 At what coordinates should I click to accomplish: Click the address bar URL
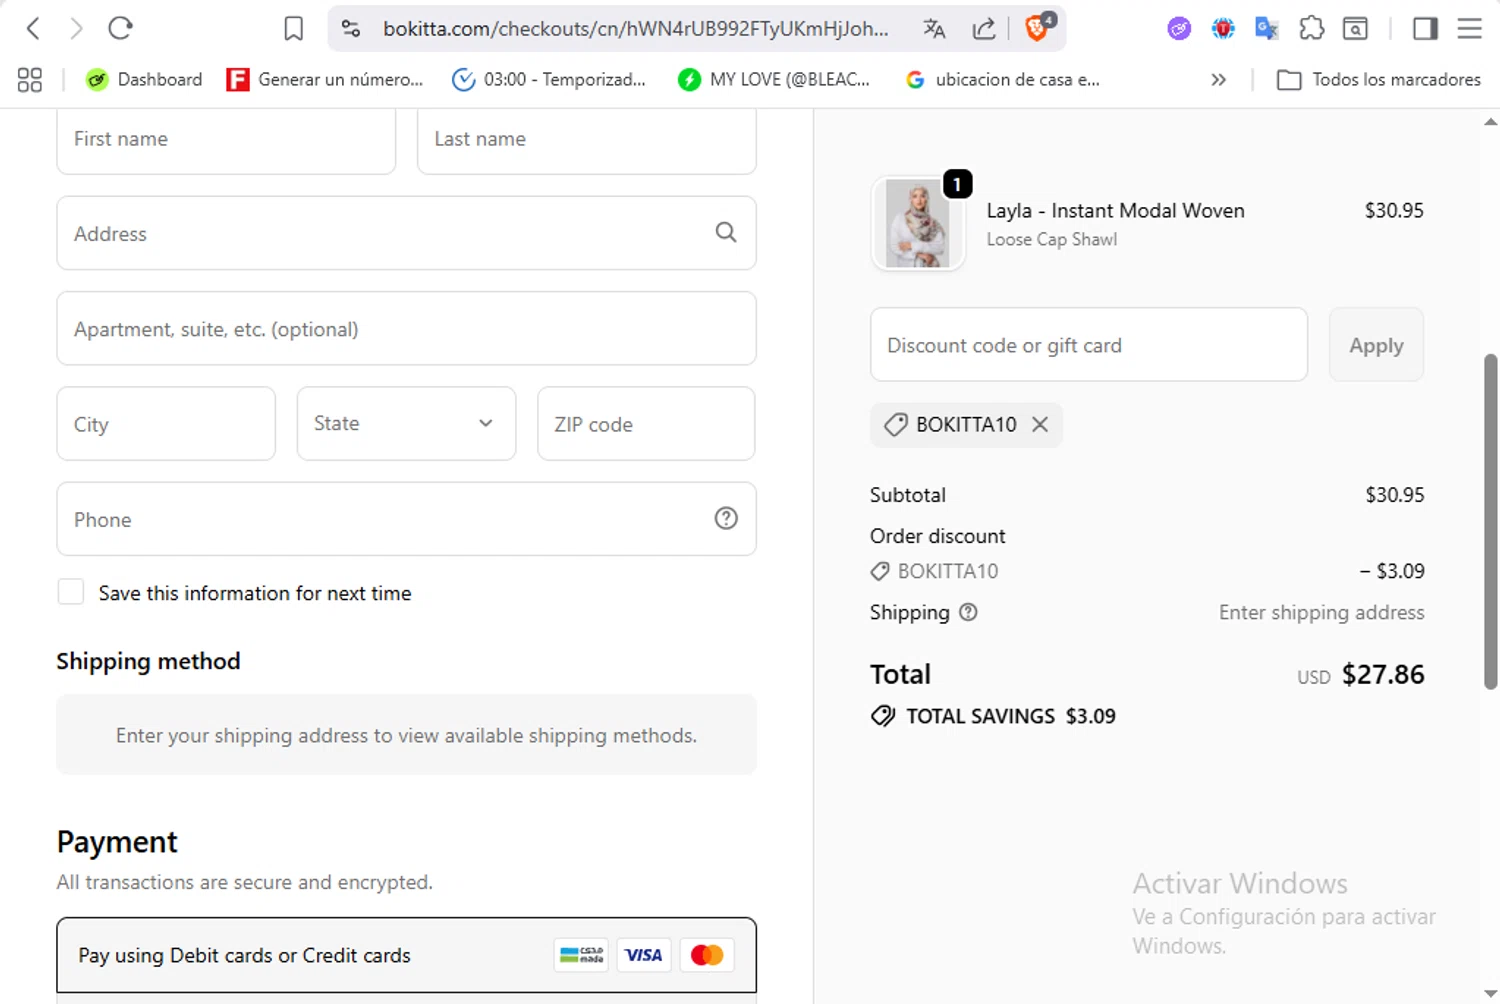pyautogui.click(x=636, y=29)
